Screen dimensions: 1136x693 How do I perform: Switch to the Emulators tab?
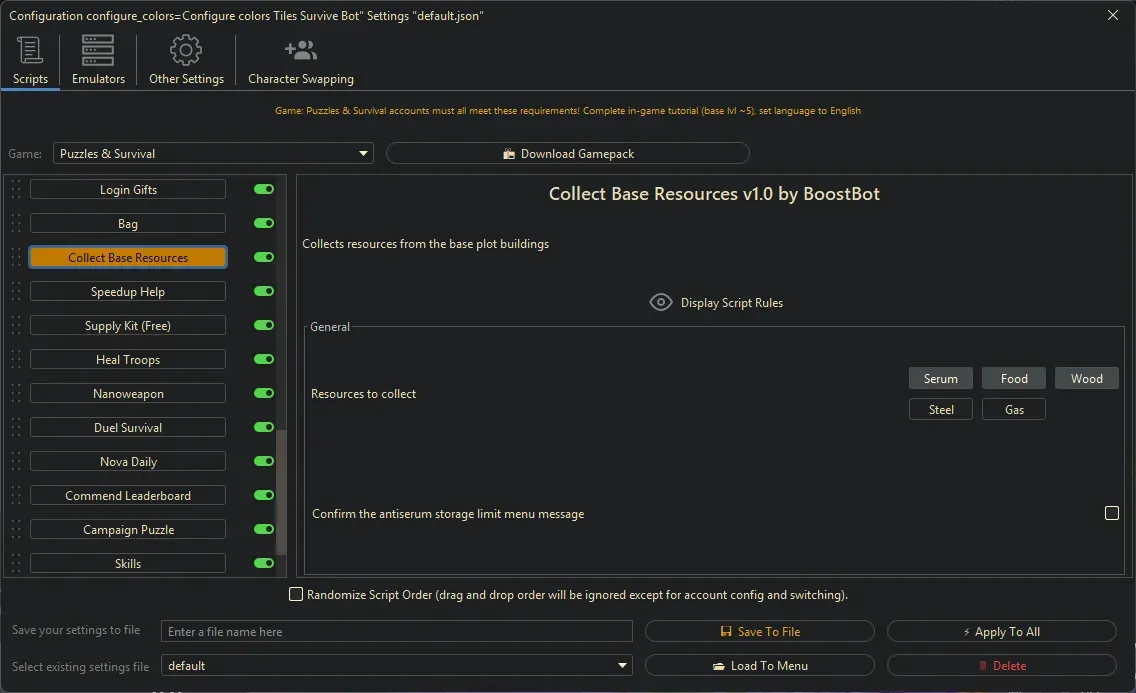click(97, 60)
